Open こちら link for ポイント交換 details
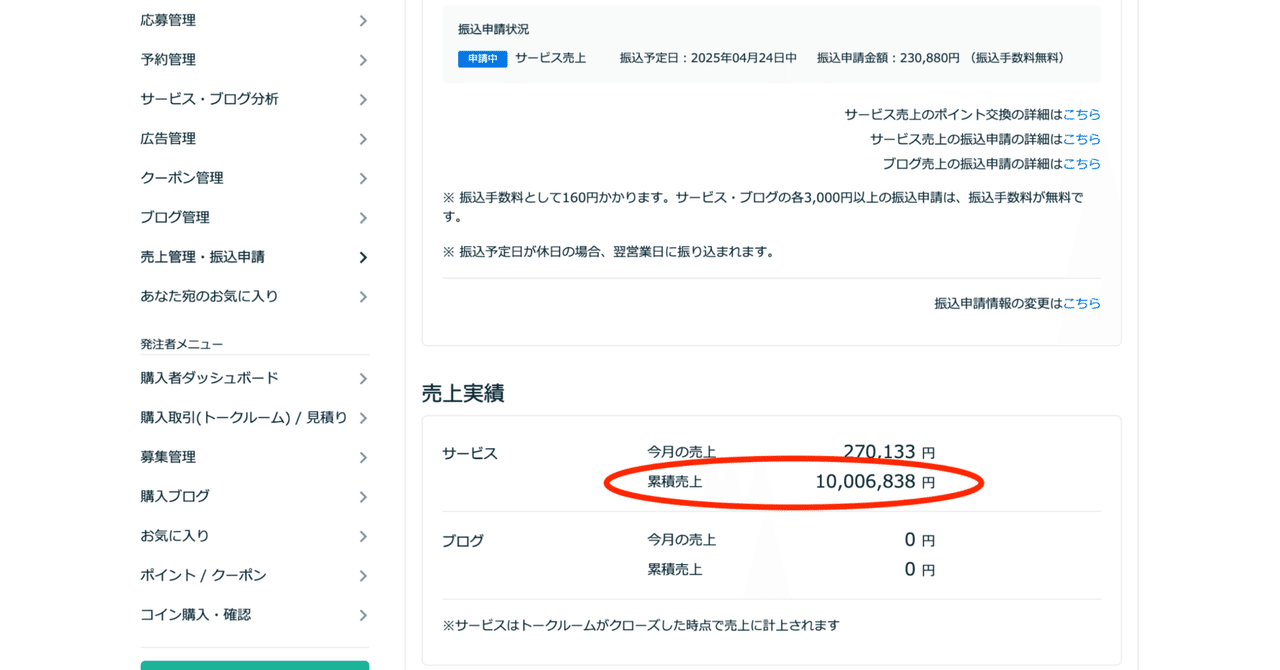1280x670 pixels. tap(1081, 115)
